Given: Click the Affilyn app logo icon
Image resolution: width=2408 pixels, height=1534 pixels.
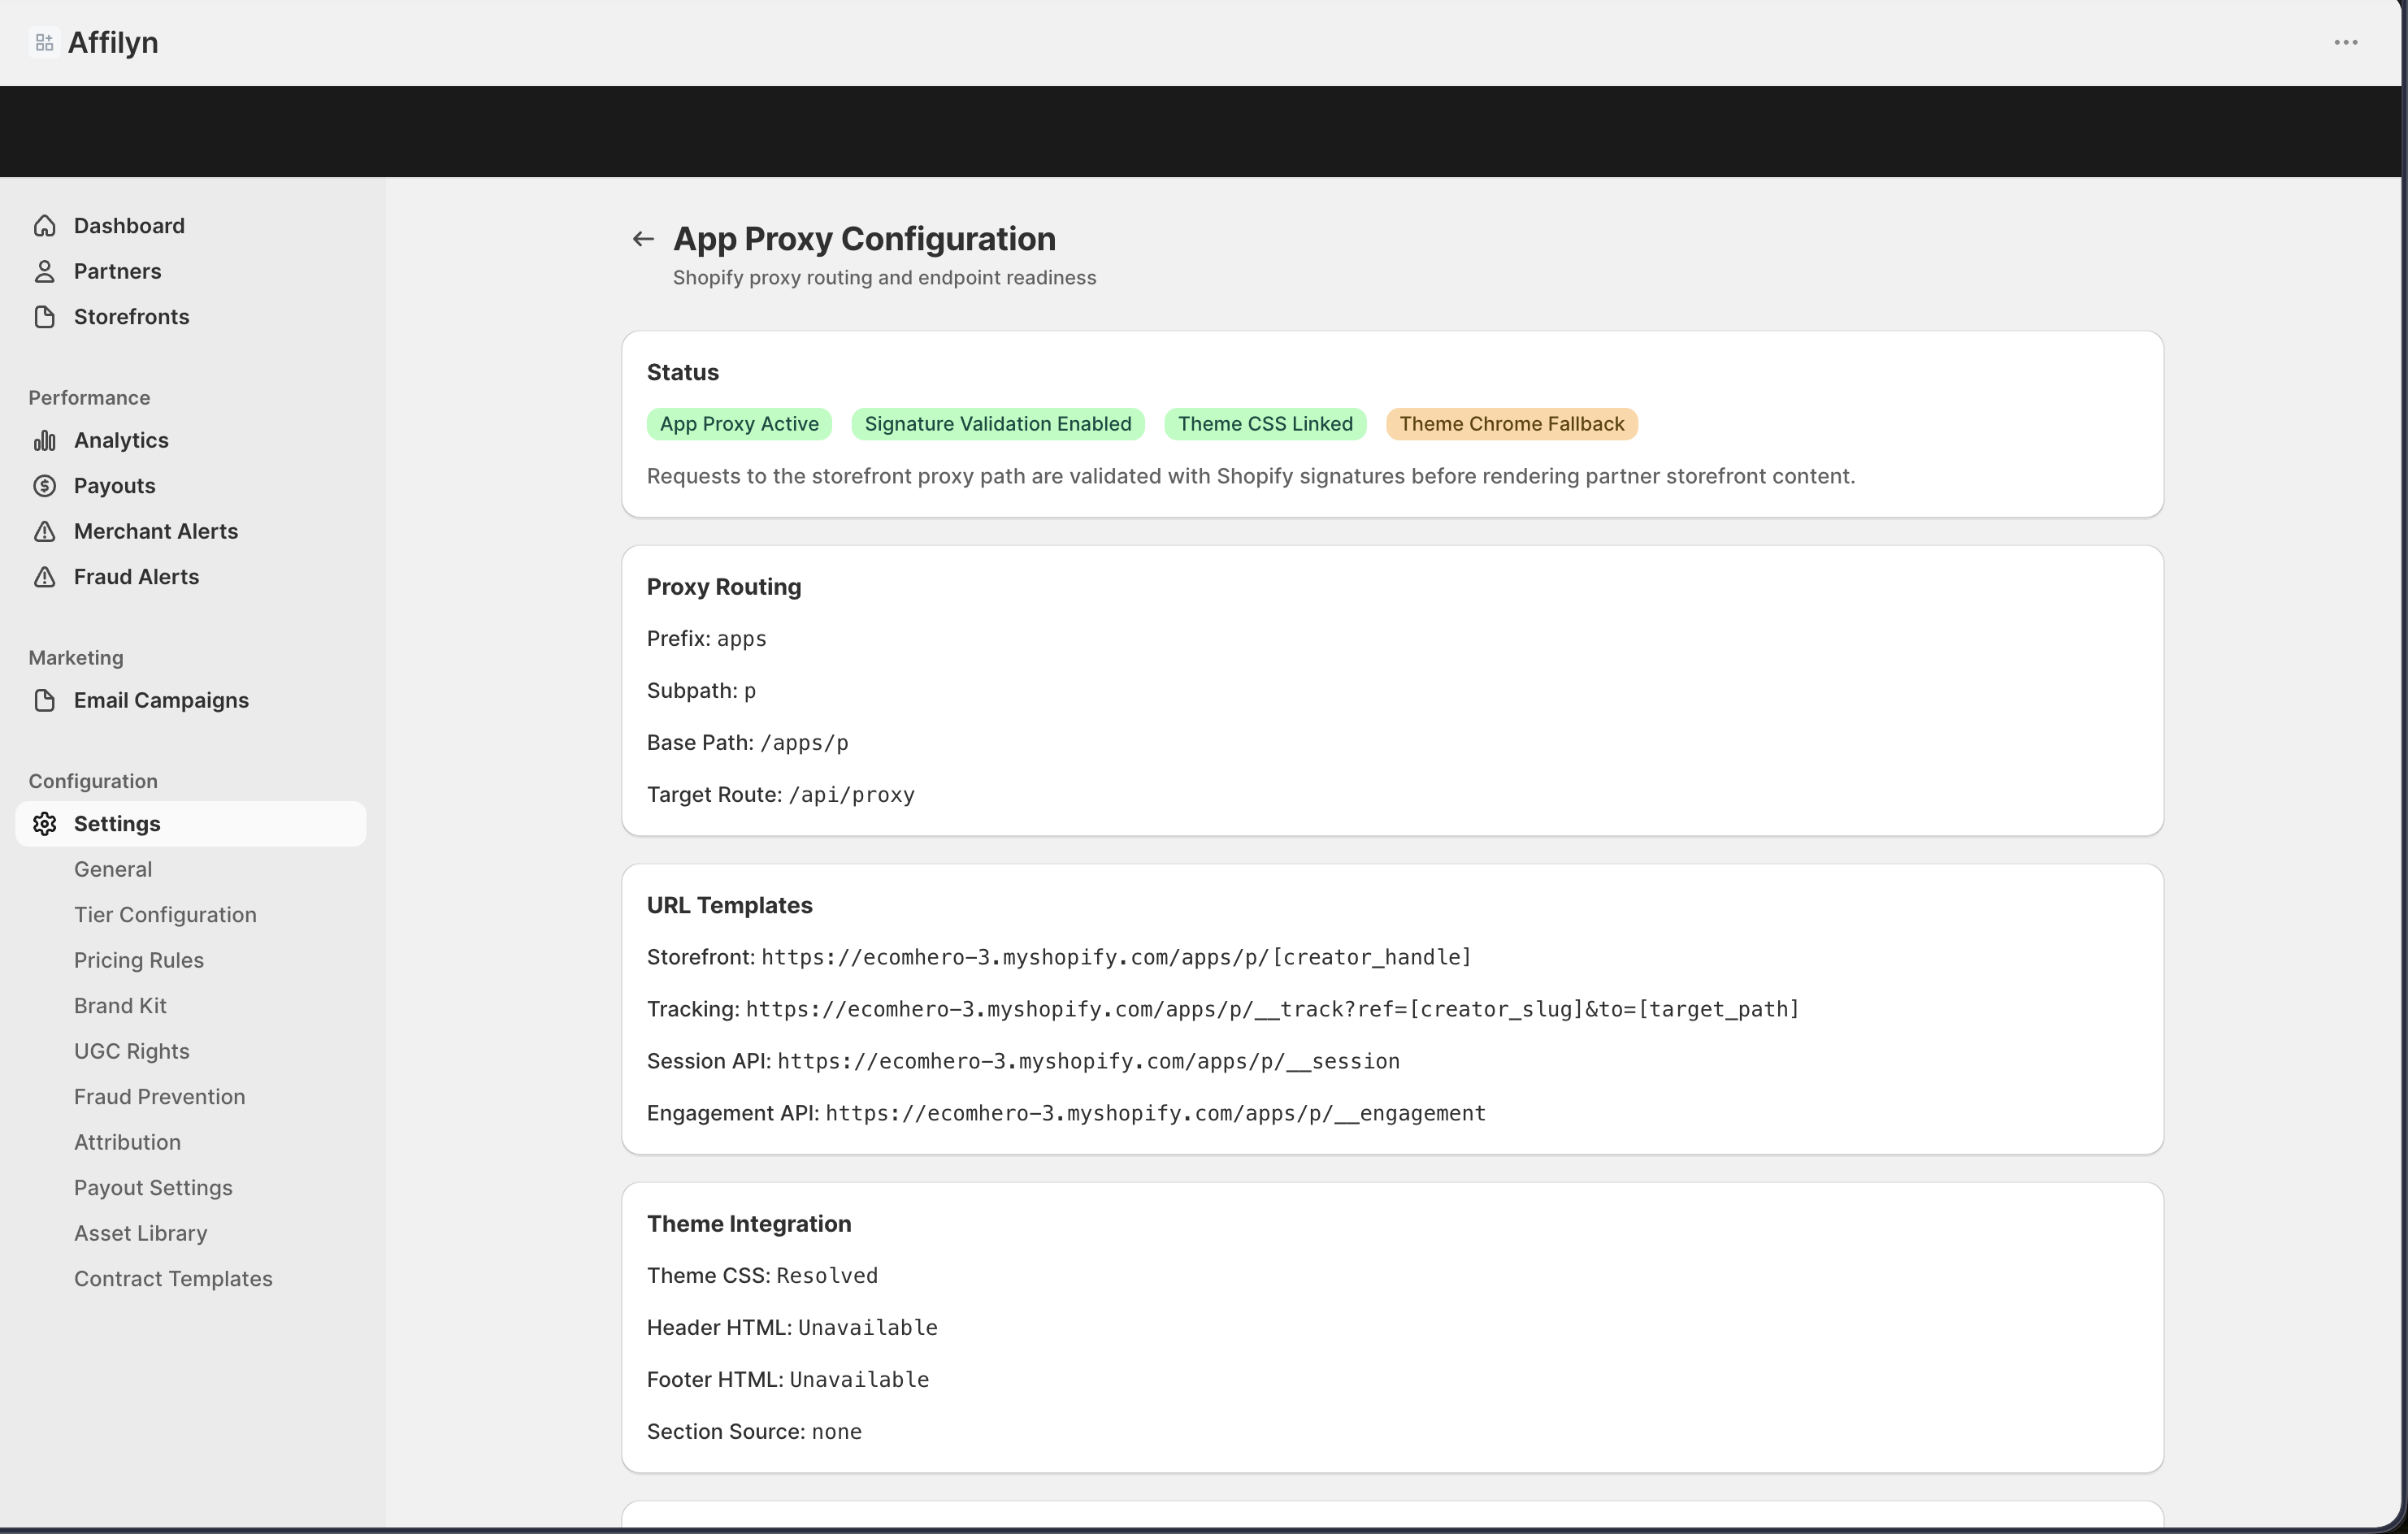Looking at the screenshot, I should [x=44, y=42].
